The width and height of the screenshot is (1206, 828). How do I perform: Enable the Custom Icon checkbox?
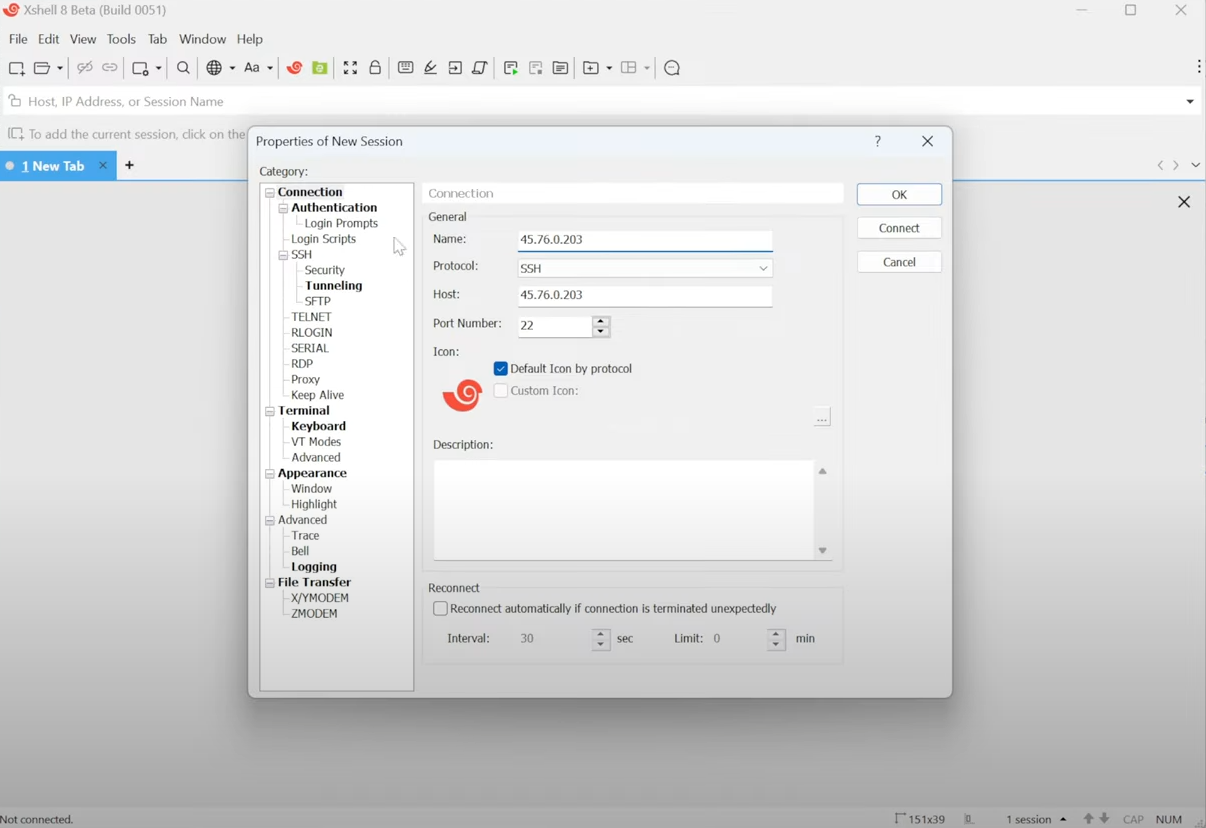pyautogui.click(x=501, y=391)
